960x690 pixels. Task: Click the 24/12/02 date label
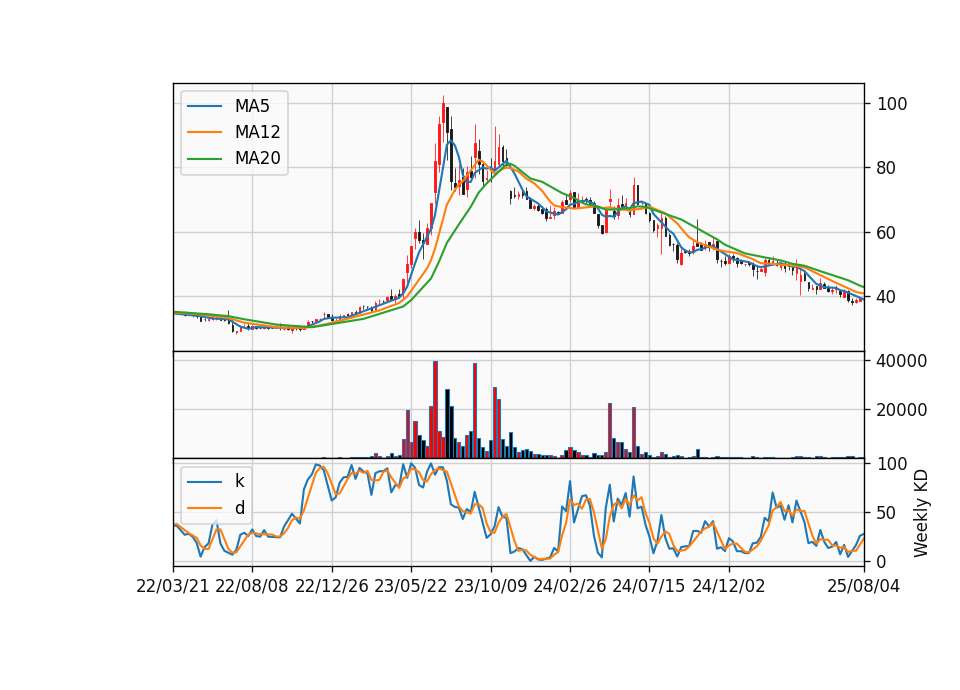729,586
